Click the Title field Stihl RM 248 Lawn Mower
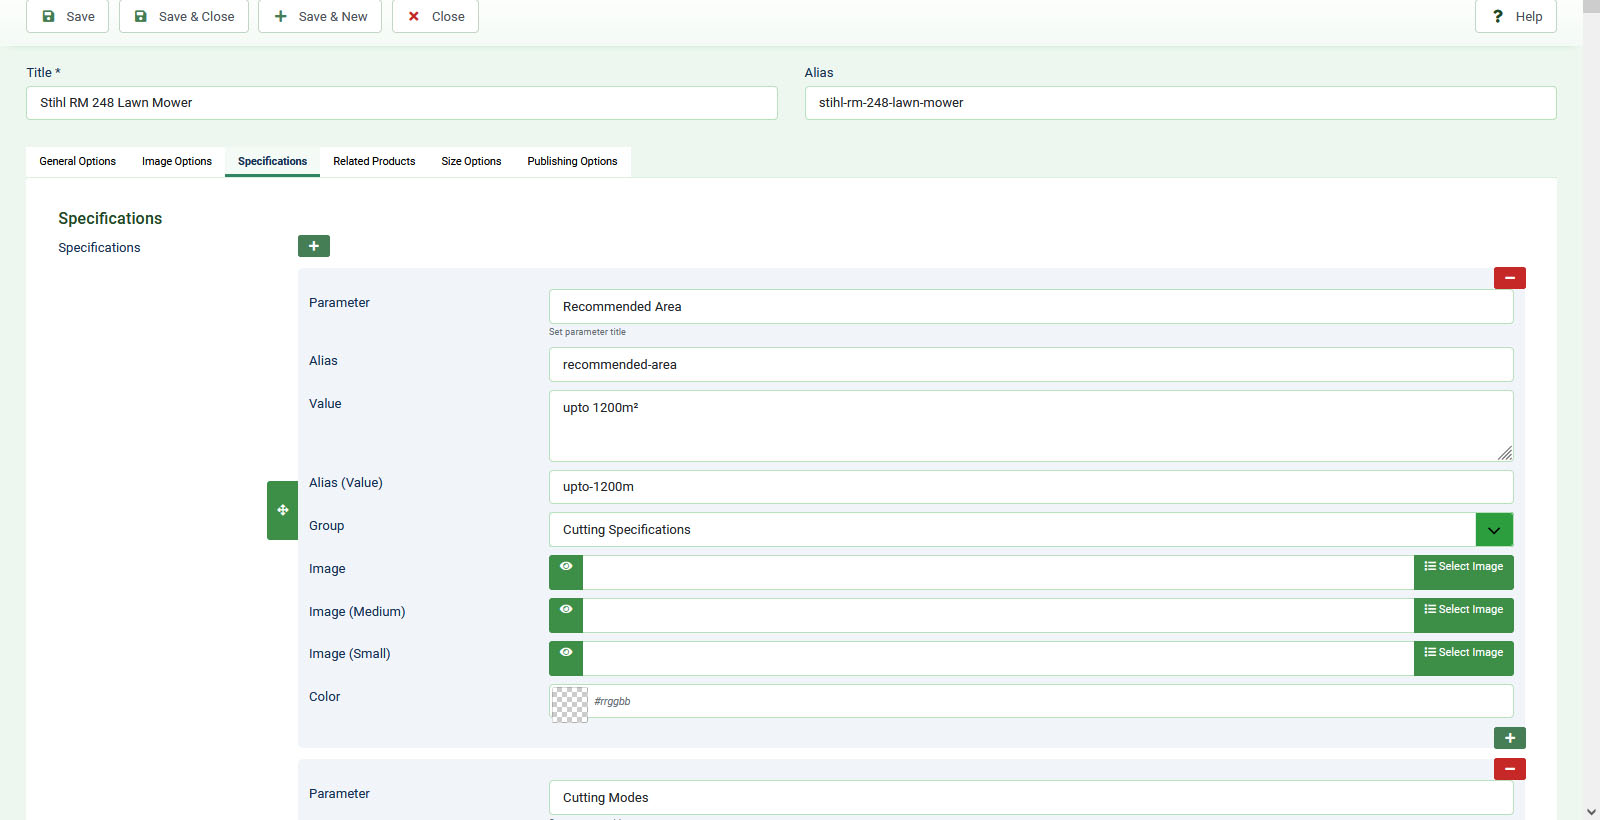The image size is (1600, 820). tap(402, 103)
